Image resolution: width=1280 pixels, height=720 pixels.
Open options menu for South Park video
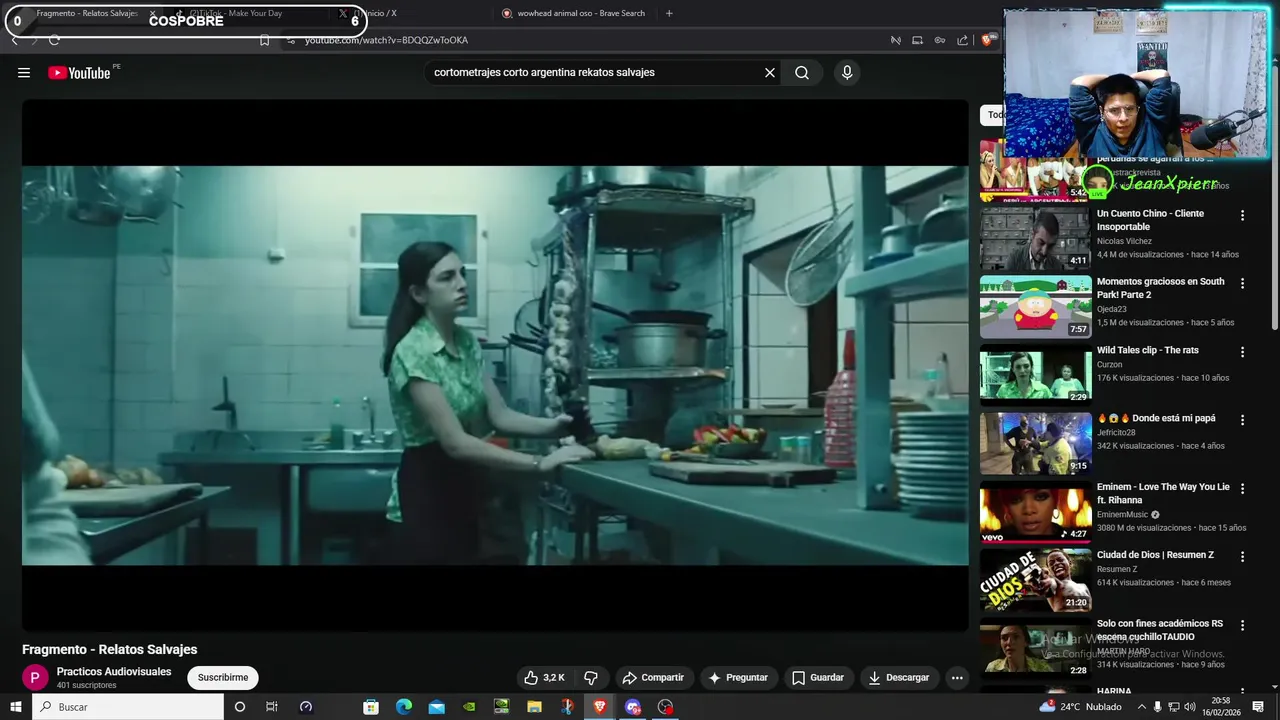coord(1243,284)
